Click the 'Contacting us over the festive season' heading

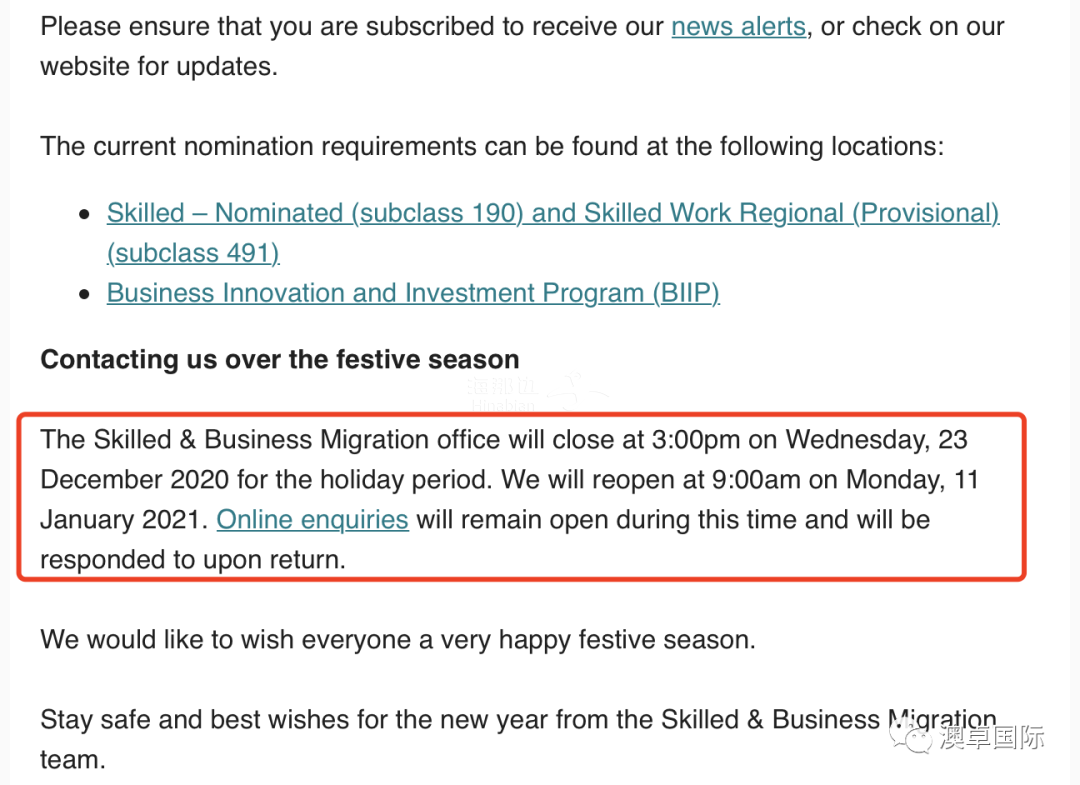tap(280, 360)
